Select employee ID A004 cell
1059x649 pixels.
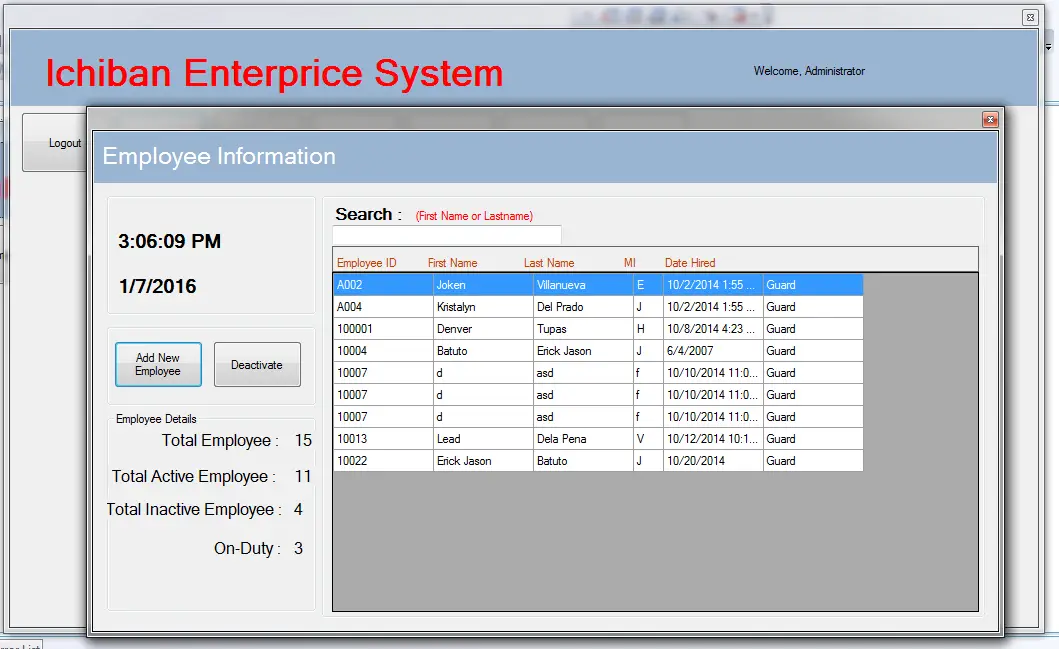tap(383, 307)
